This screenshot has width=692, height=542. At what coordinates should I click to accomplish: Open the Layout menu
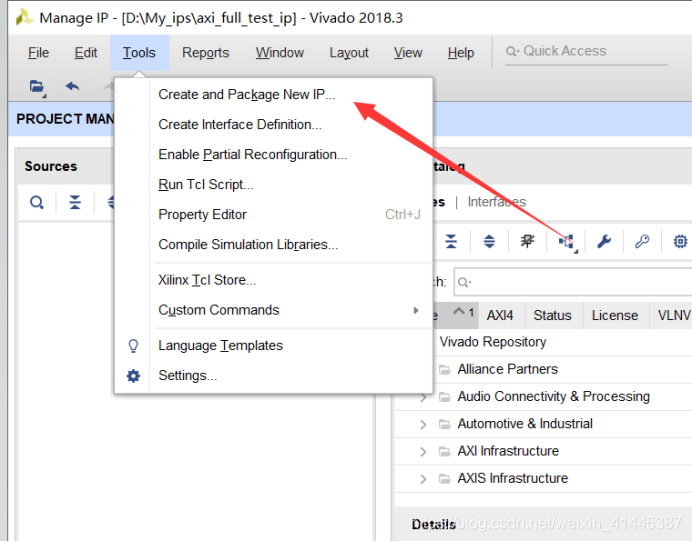click(x=349, y=53)
